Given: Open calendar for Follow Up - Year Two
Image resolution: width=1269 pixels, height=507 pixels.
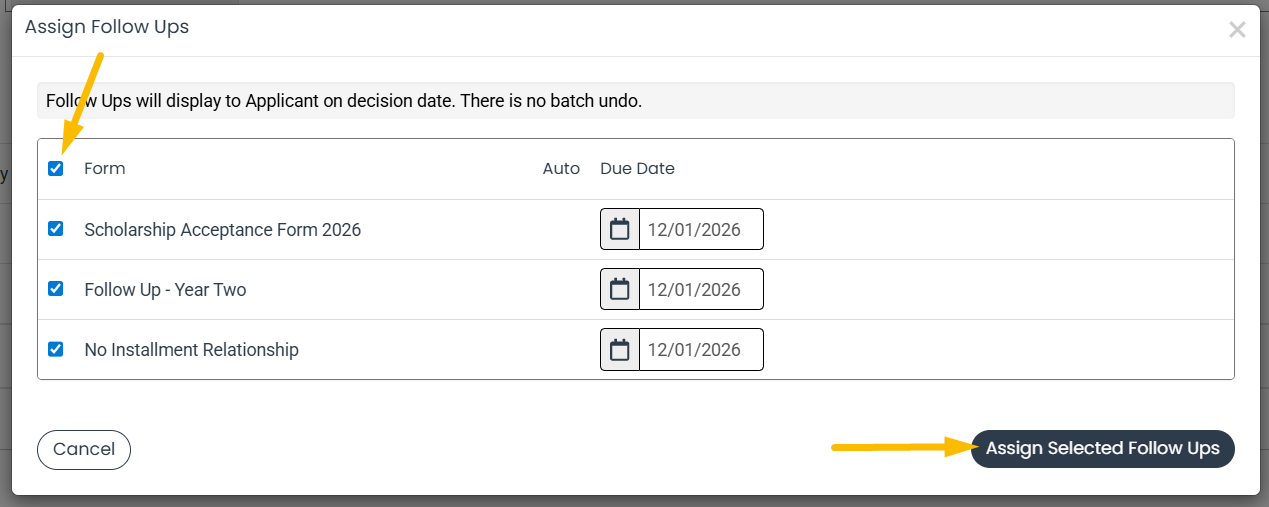Looking at the screenshot, I should pos(620,289).
